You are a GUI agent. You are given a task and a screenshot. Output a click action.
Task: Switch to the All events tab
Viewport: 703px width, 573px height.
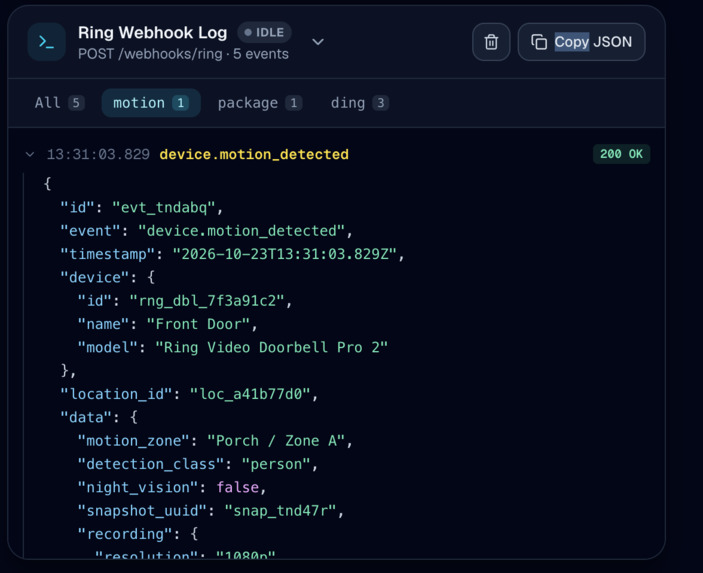[x=60, y=103]
